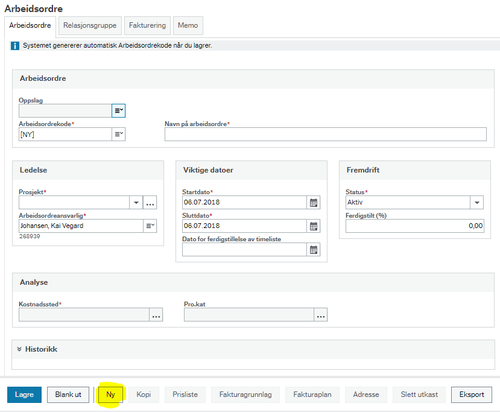Screen dimensions: 500x412
Task: Switch to the Relasjonsgruppe tab
Action: (x=90, y=25)
